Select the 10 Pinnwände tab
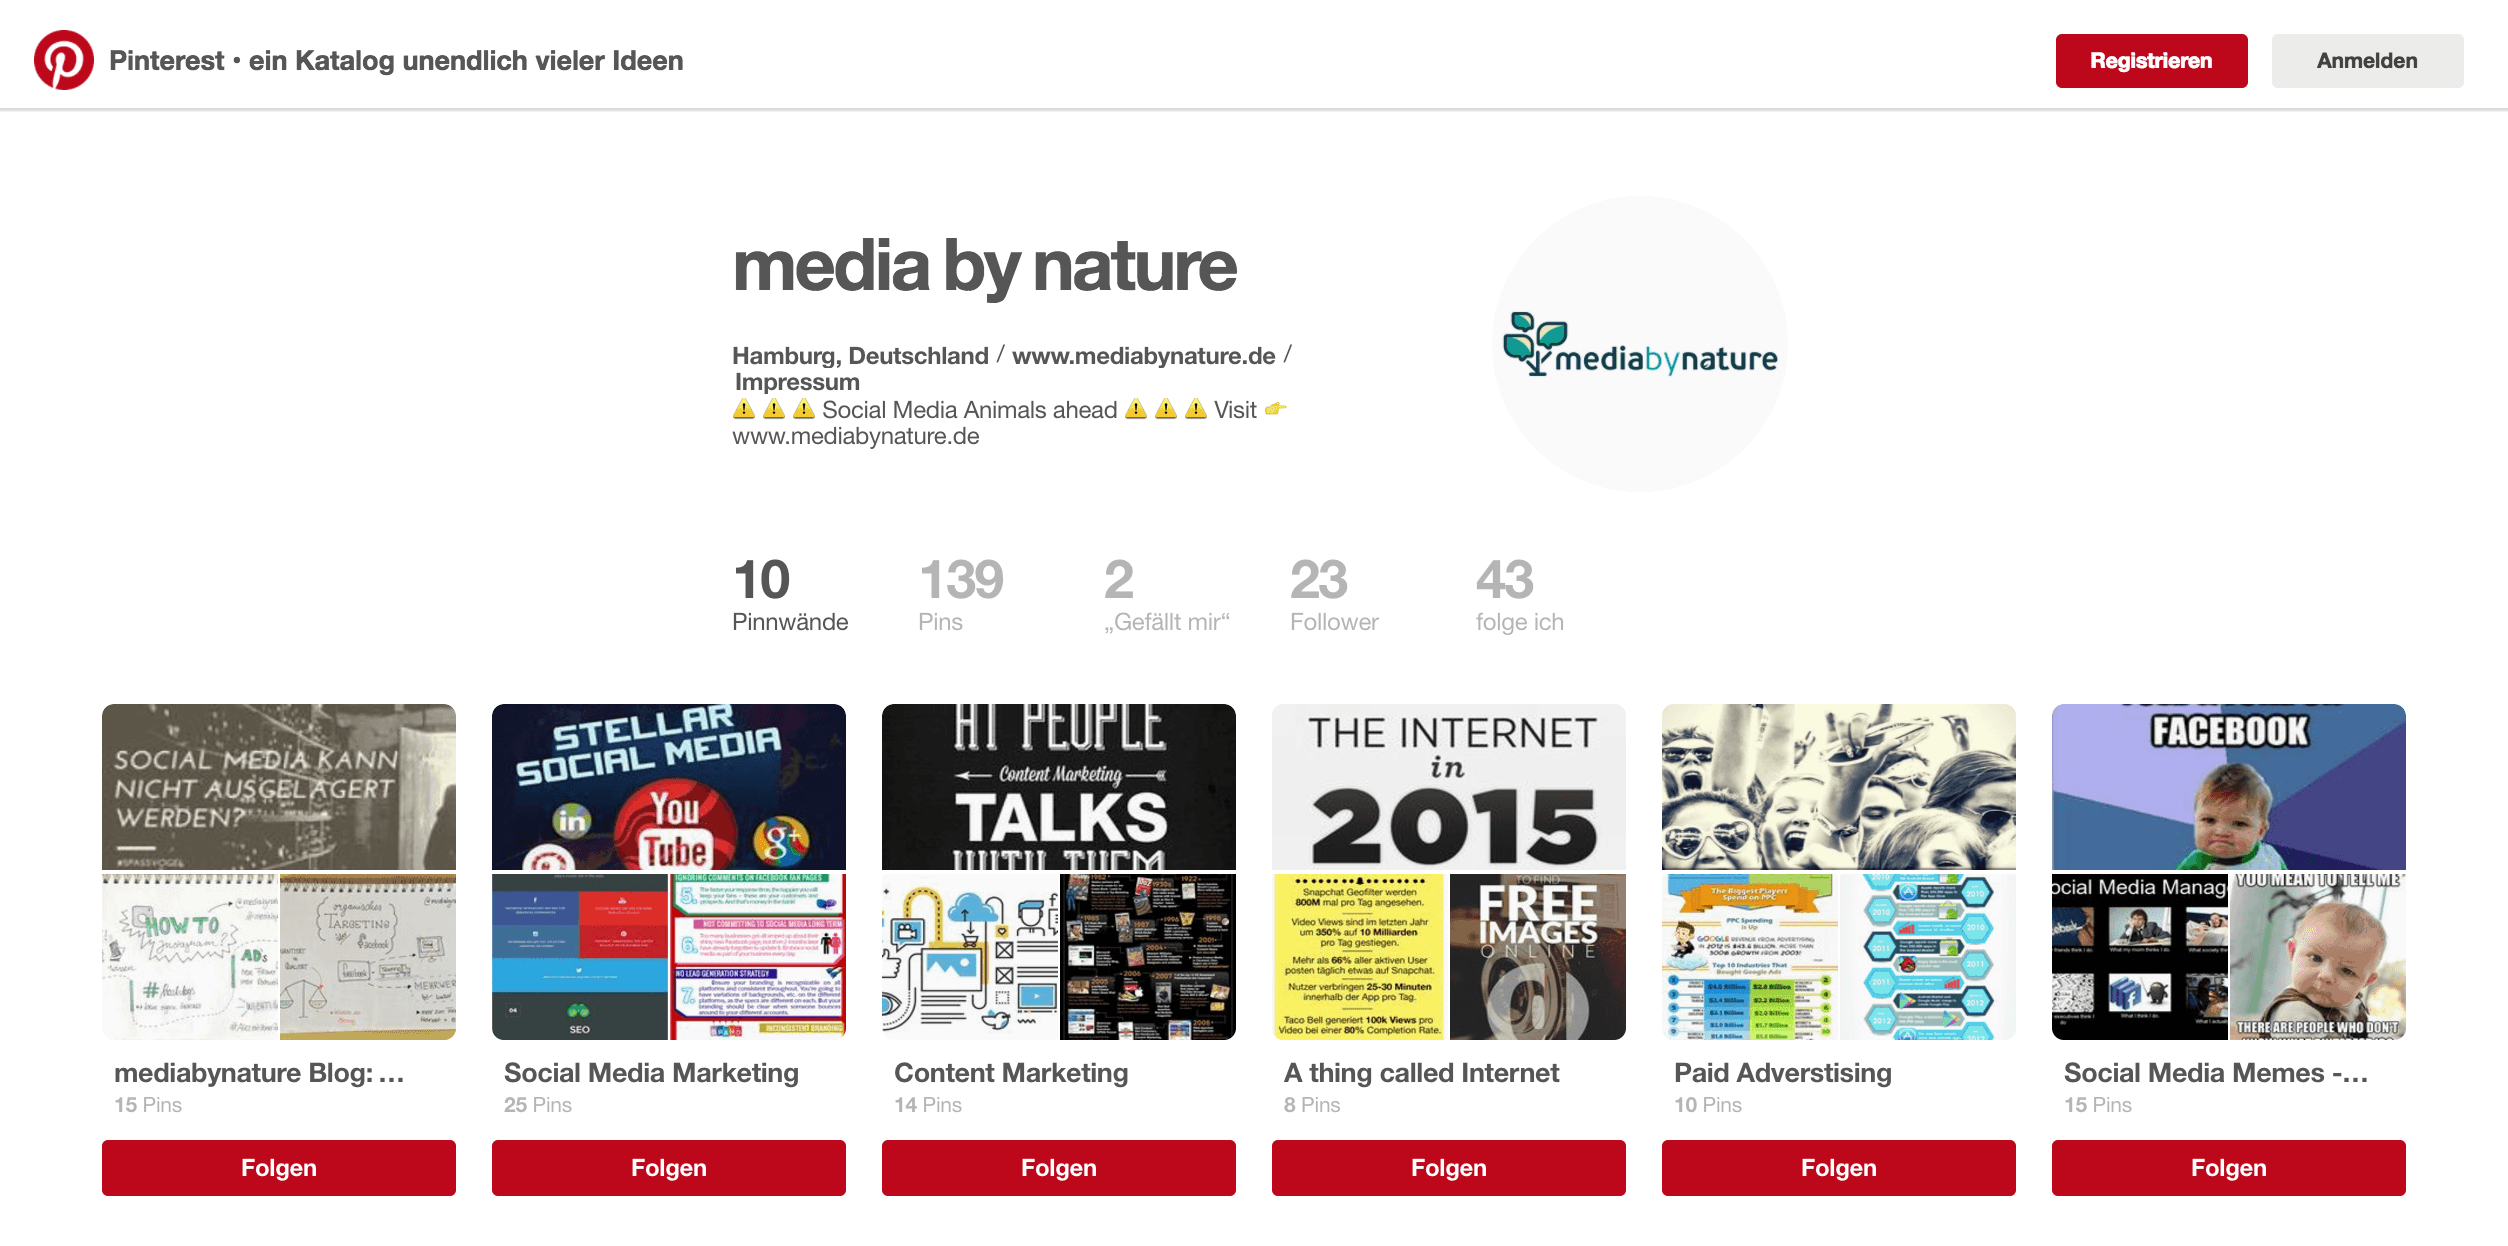Viewport: 2508px width, 1246px height. point(790,595)
